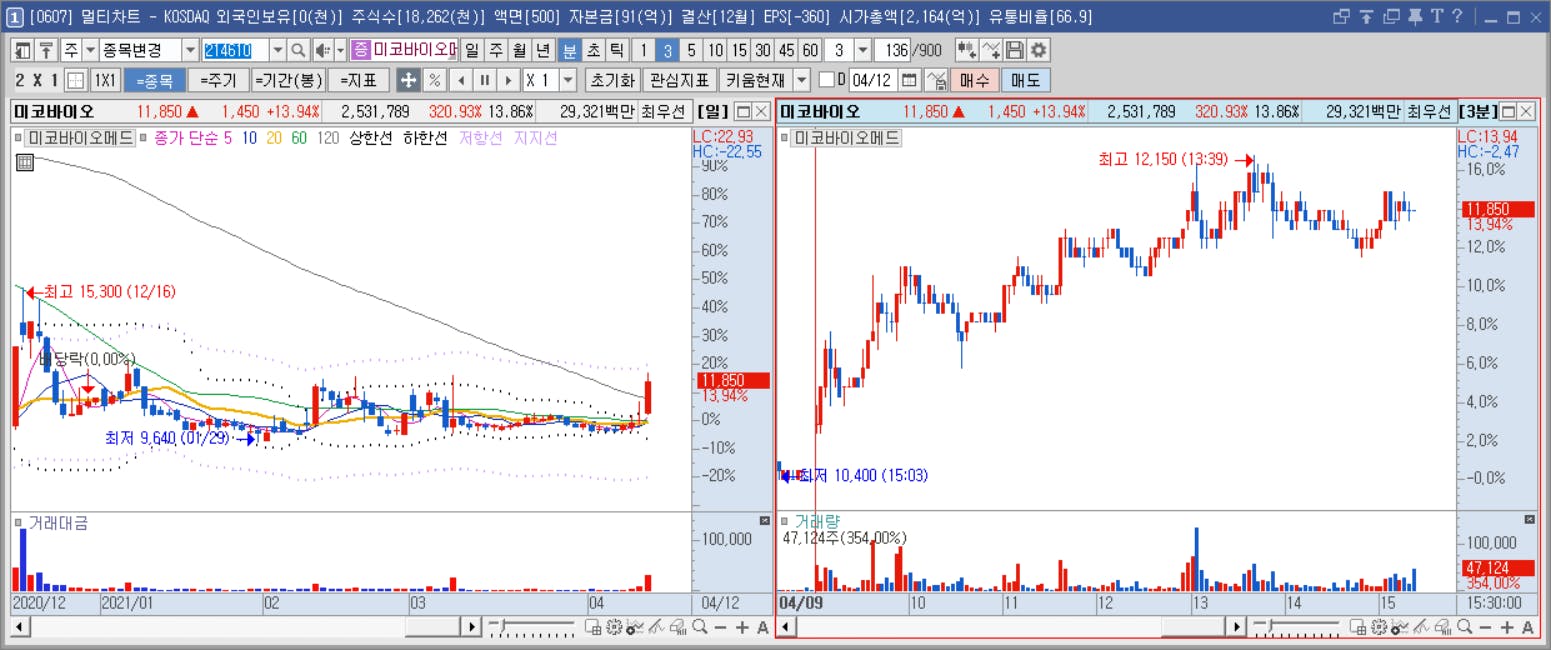Expand the stock code 214610 dropdown
Screen dimensions: 1551x650
tap(277, 50)
